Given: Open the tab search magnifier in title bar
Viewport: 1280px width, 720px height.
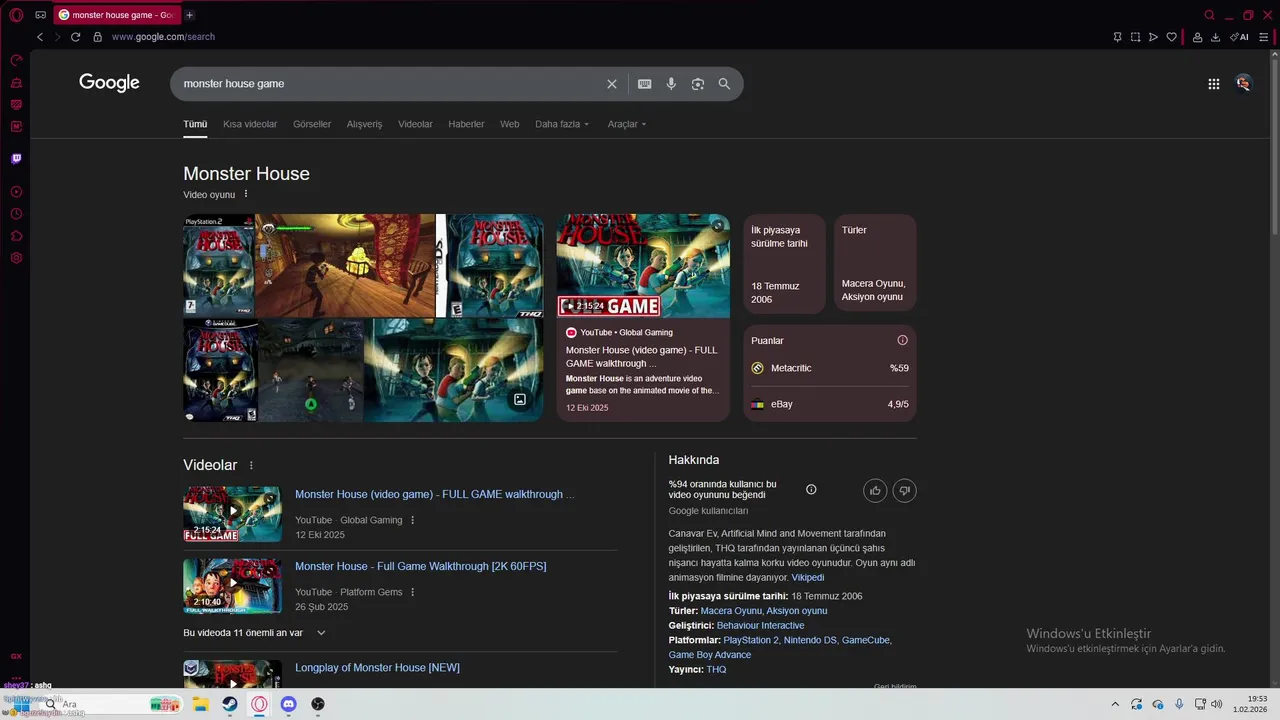Looking at the screenshot, I should tap(1209, 15).
